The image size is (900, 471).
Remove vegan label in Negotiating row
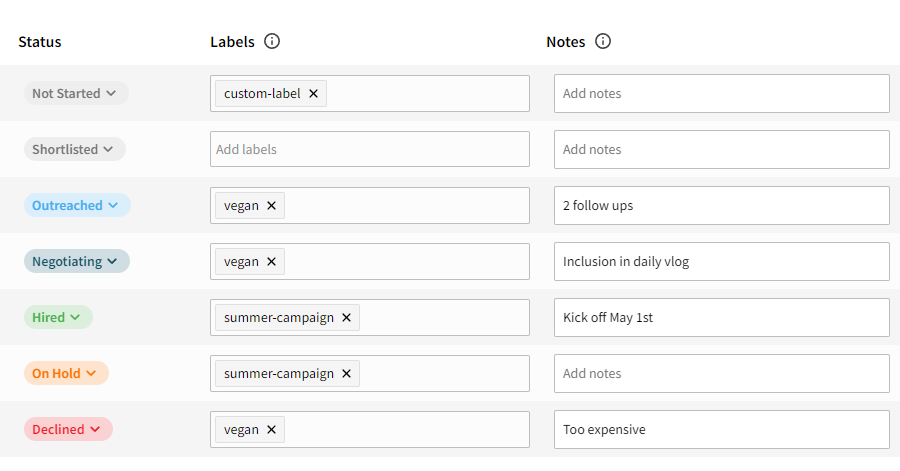pyautogui.click(x=271, y=262)
